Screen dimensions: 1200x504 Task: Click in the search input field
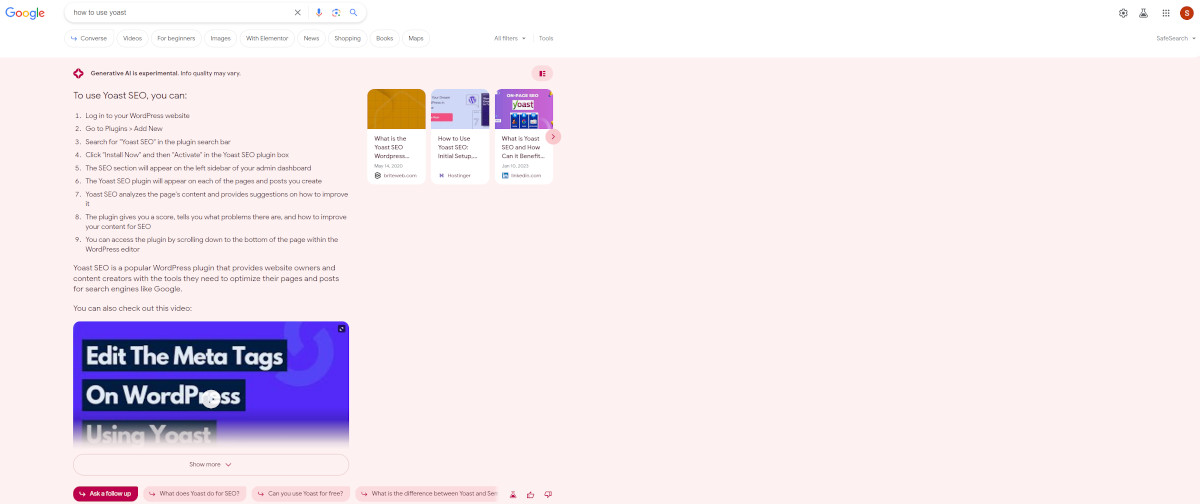tap(180, 12)
